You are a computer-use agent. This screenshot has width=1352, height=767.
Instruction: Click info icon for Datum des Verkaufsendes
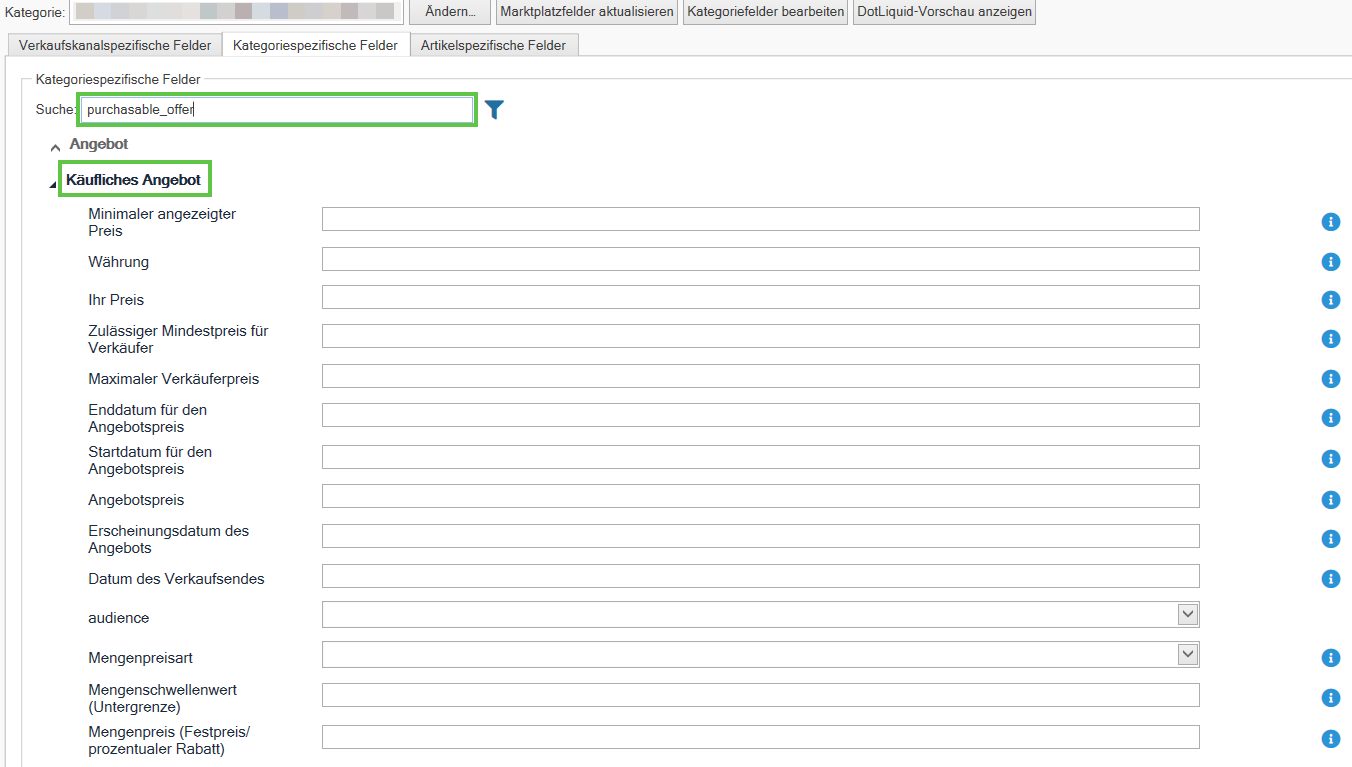[x=1330, y=579]
